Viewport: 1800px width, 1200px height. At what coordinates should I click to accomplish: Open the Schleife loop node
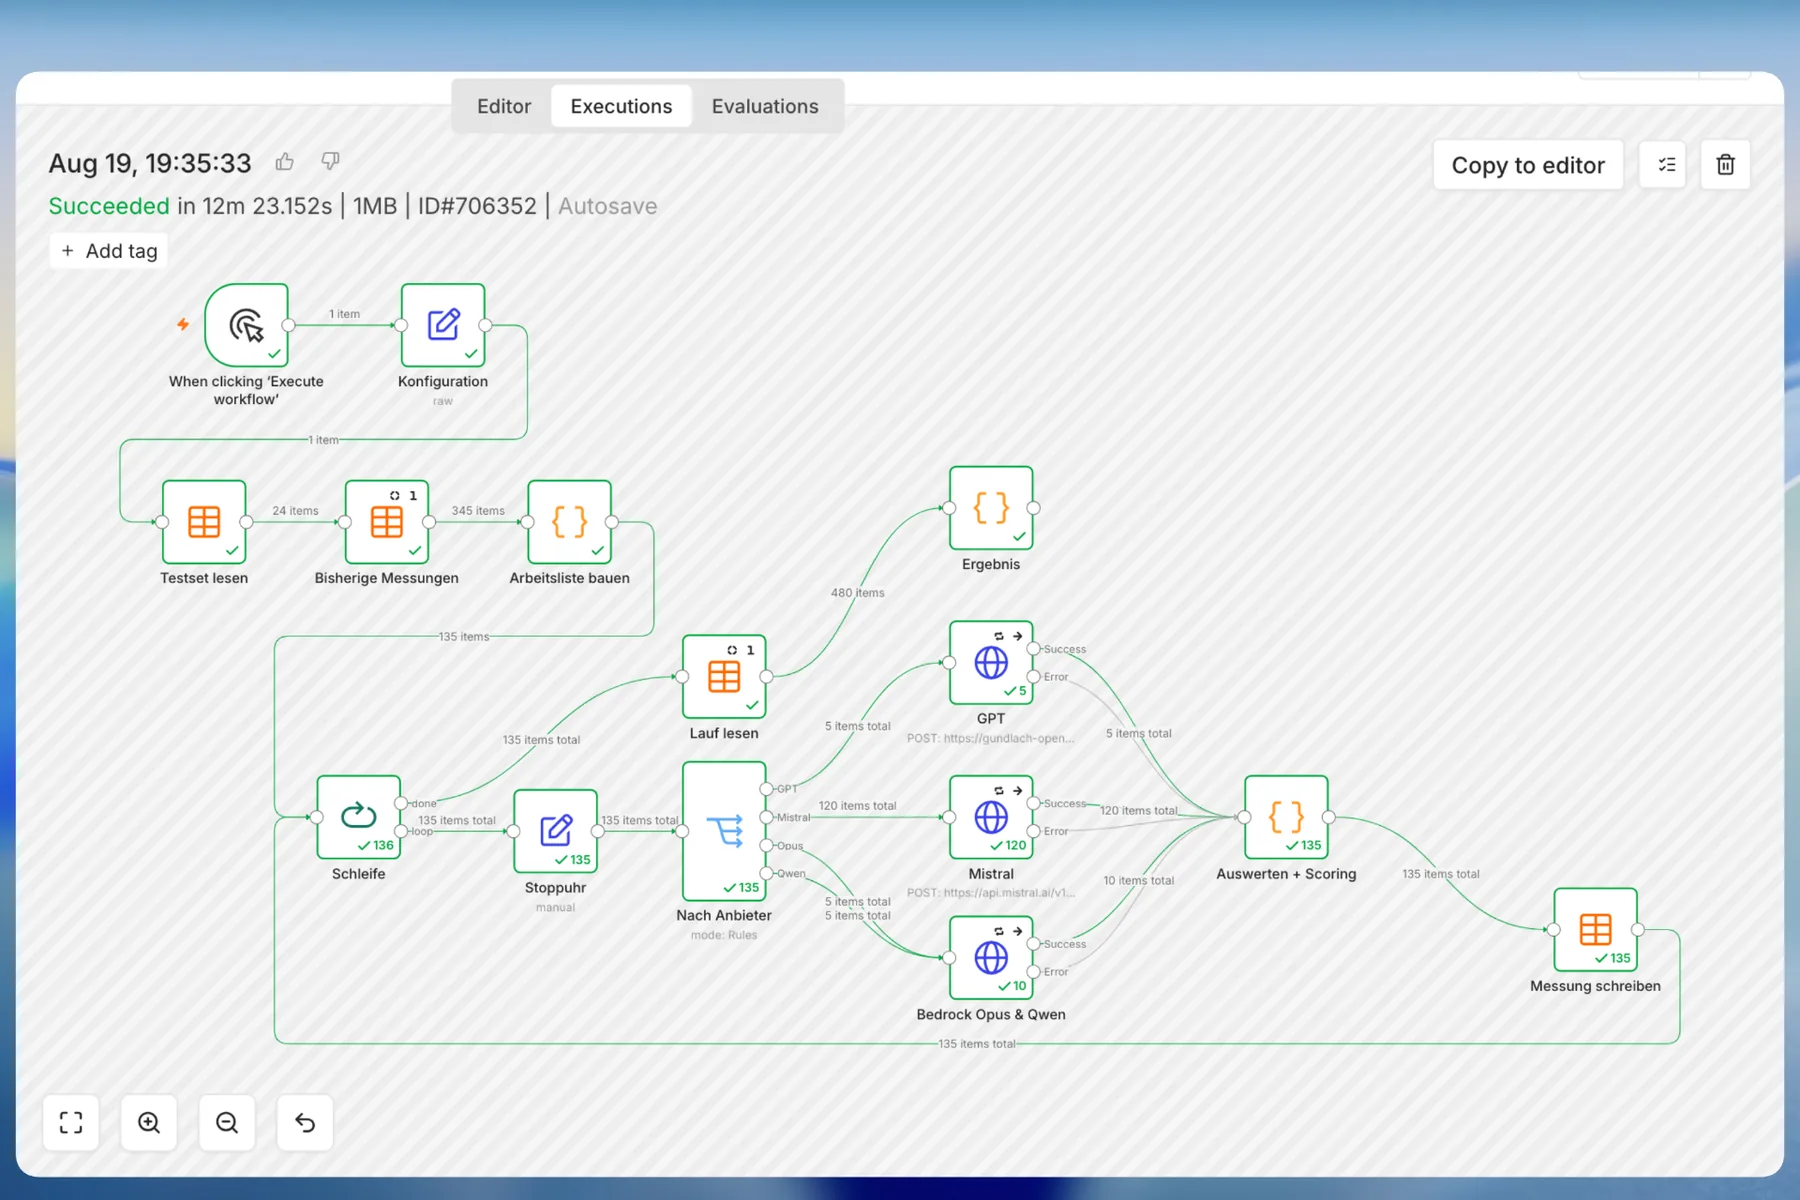(359, 817)
